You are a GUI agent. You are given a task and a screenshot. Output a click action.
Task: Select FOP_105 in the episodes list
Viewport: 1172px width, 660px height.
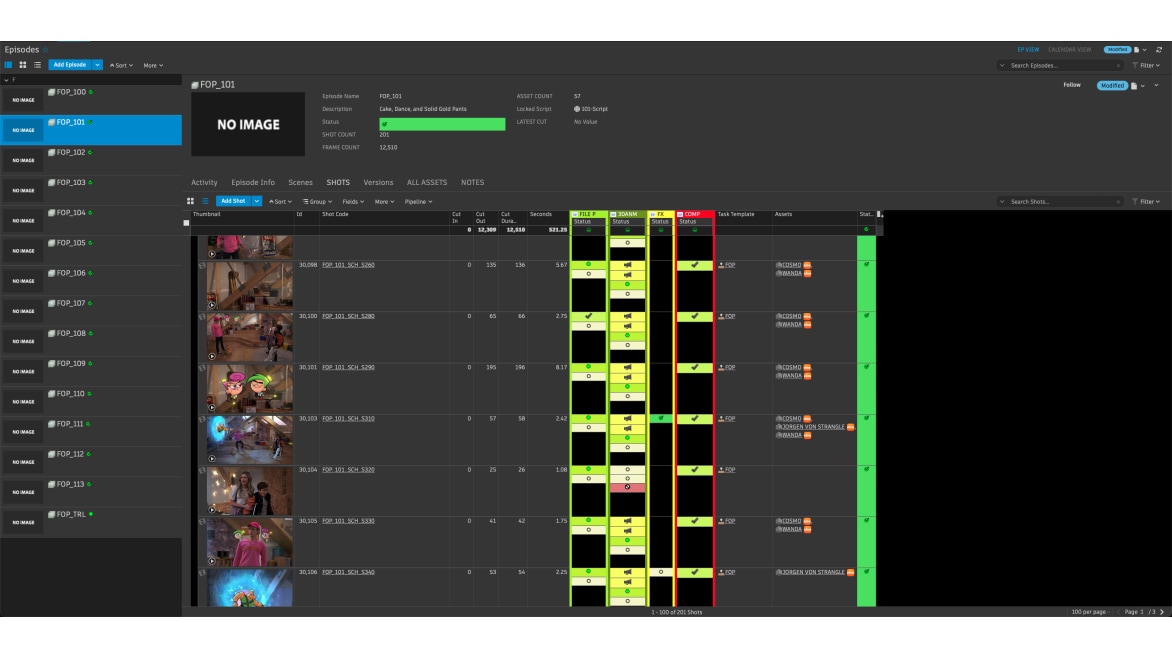[70, 243]
